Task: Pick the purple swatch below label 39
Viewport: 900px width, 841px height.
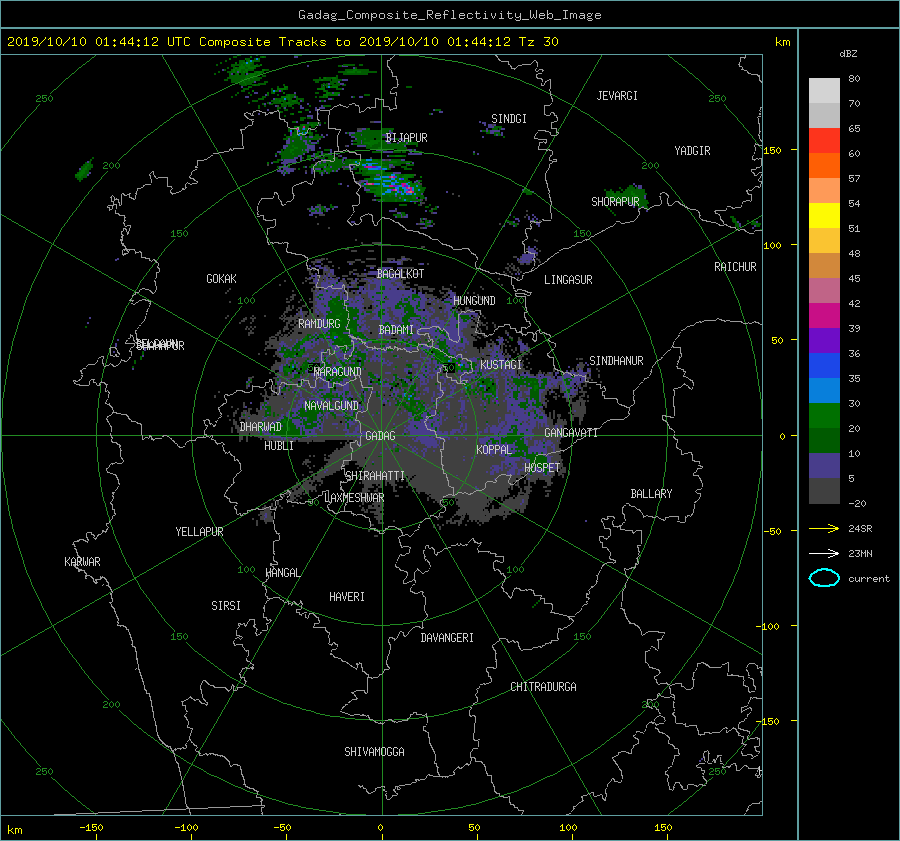Action: (x=824, y=340)
